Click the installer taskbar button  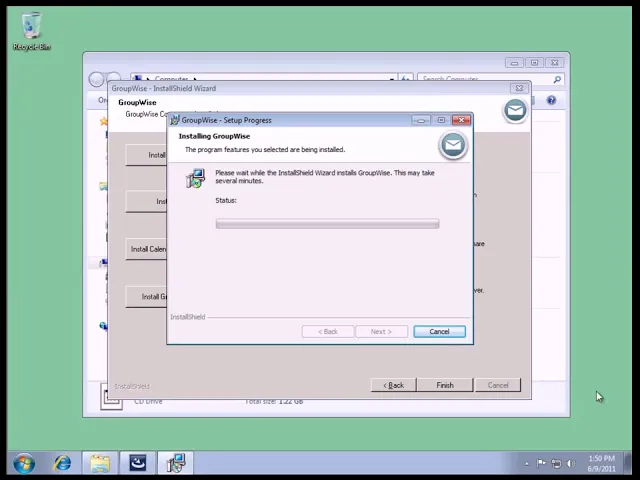pos(176,463)
